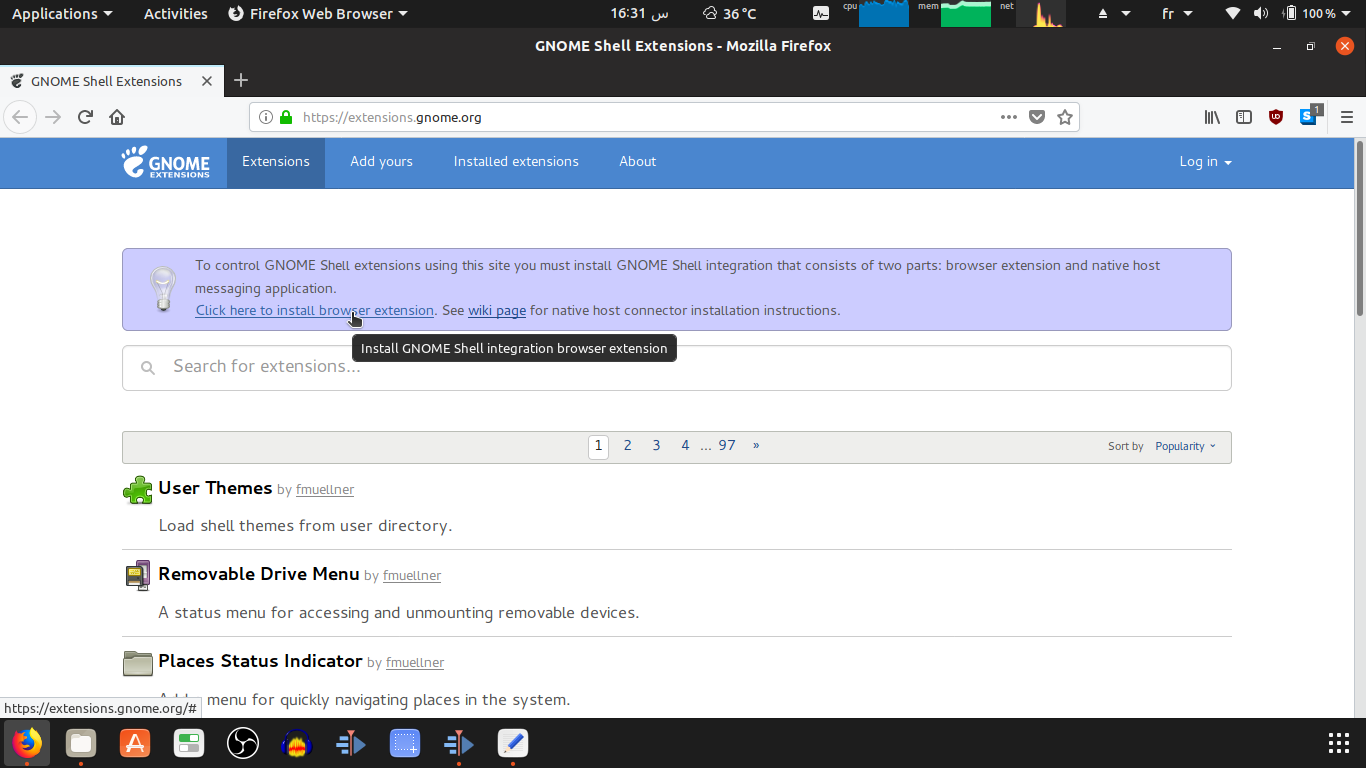Open the Installed extensions page
Image resolution: width=1366 pixels, height=768 pixels.
coord(516,162)
